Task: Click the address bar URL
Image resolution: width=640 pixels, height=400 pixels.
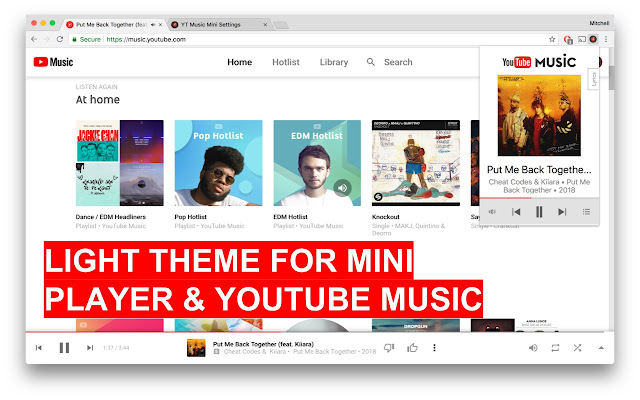Action: [146, 40]
